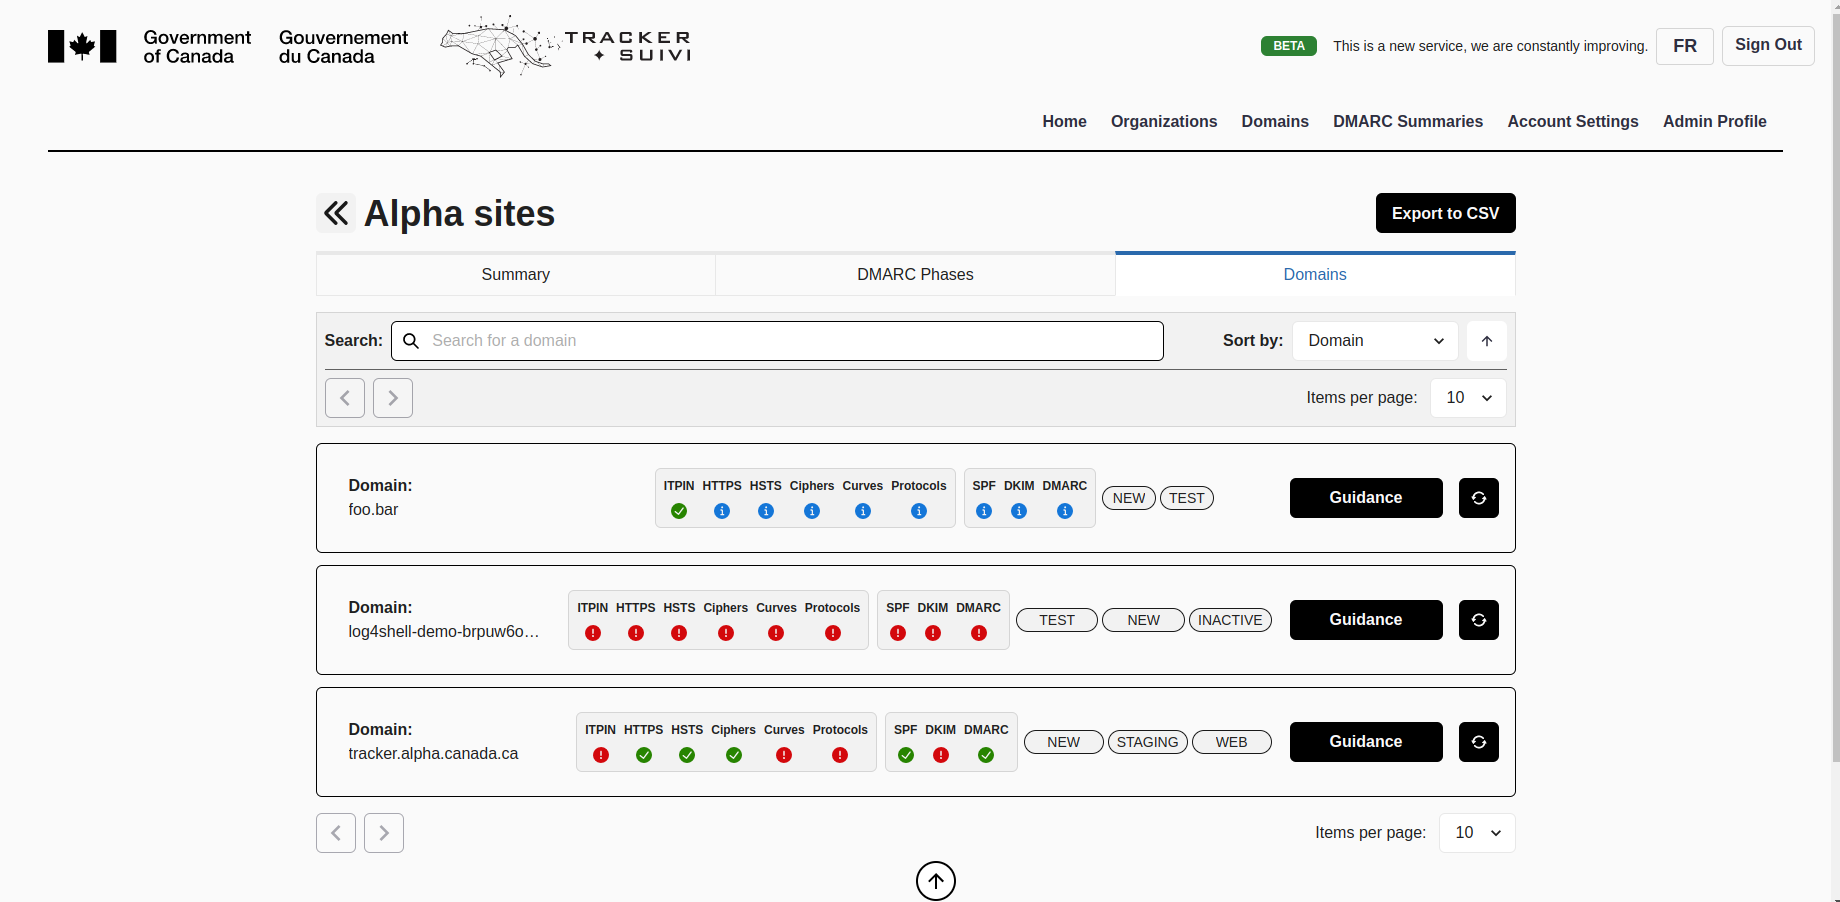
Task: Open Guidance for foo.bar
Action: (1366, 498)
